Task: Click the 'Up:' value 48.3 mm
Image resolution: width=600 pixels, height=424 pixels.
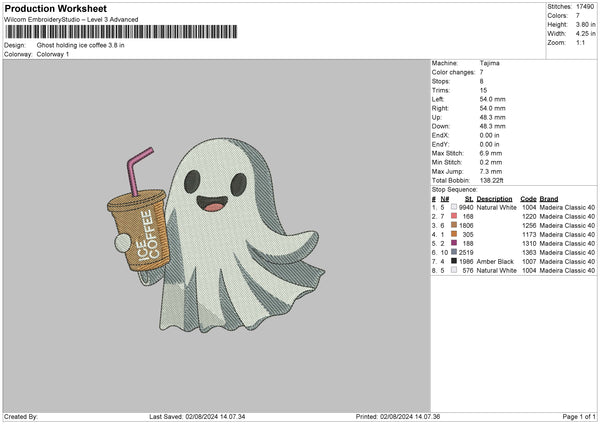Action: (492, 117)
